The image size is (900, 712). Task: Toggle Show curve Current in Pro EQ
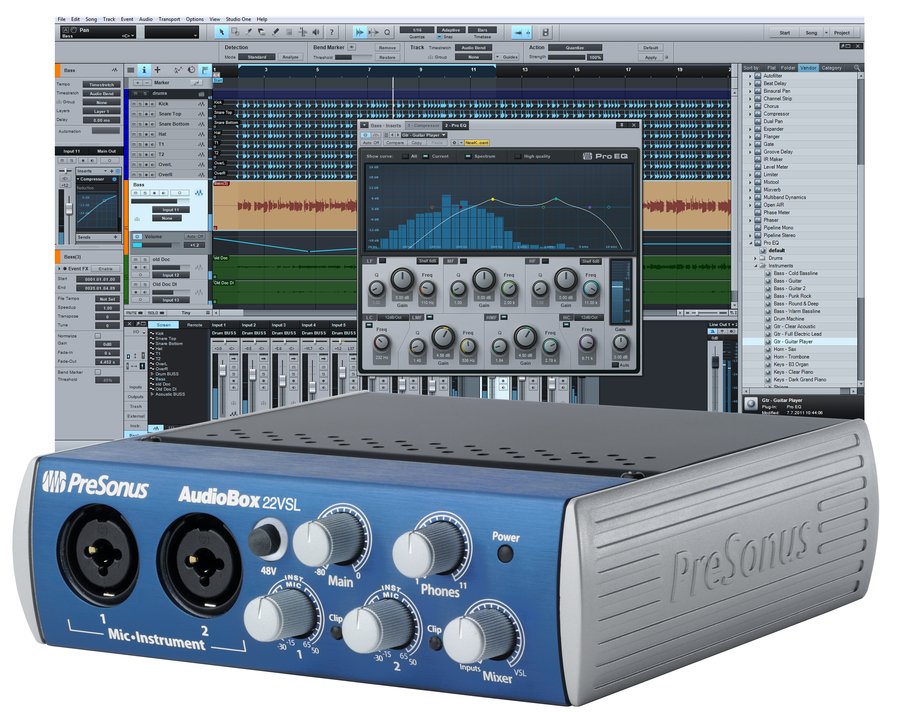coord(426,156)
